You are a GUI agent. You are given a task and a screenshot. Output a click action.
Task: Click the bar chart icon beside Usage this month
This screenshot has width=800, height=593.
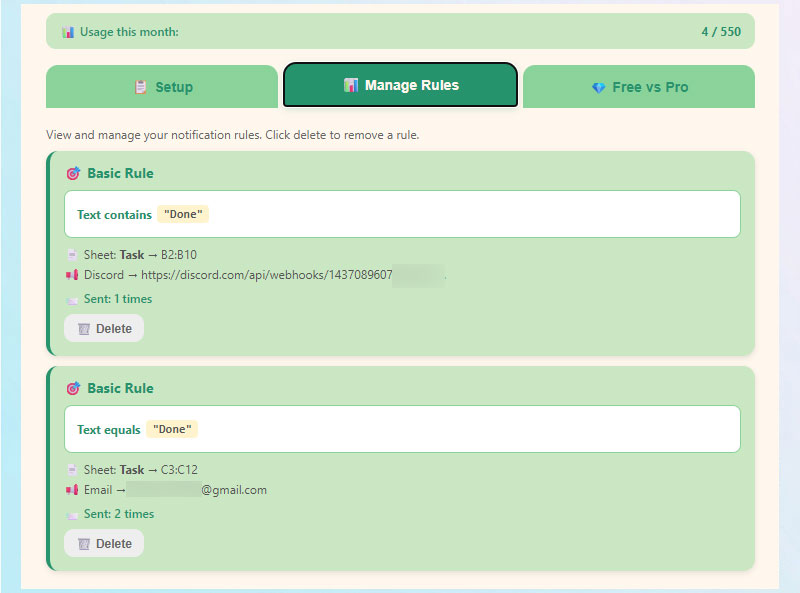click(68, 32)
